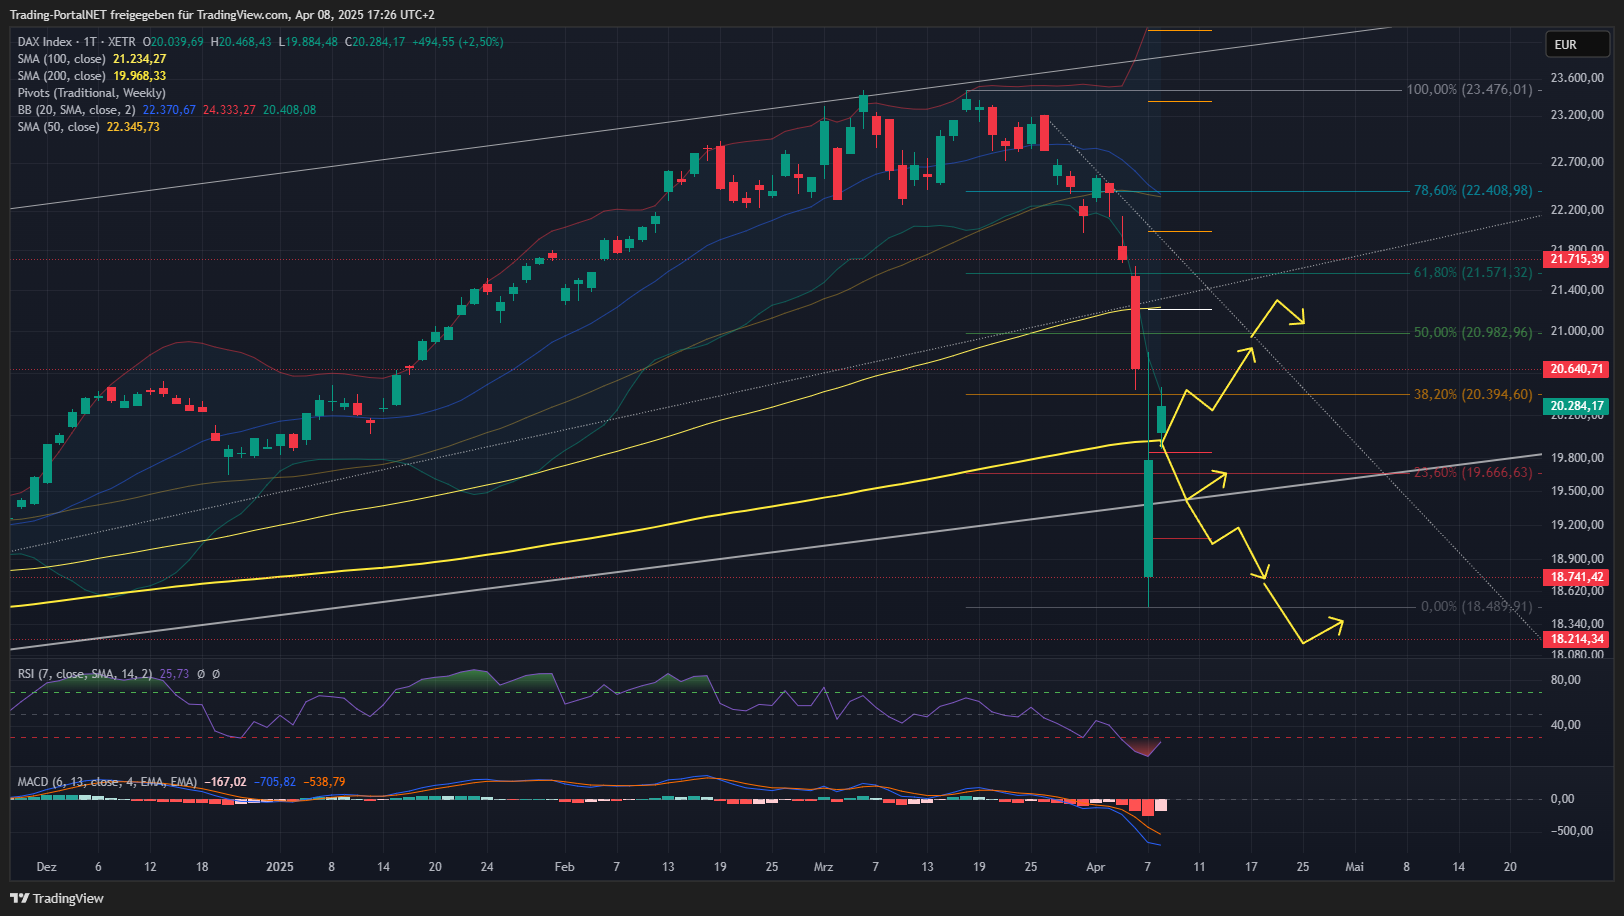Click price axis label 19.200,00

1577,525
